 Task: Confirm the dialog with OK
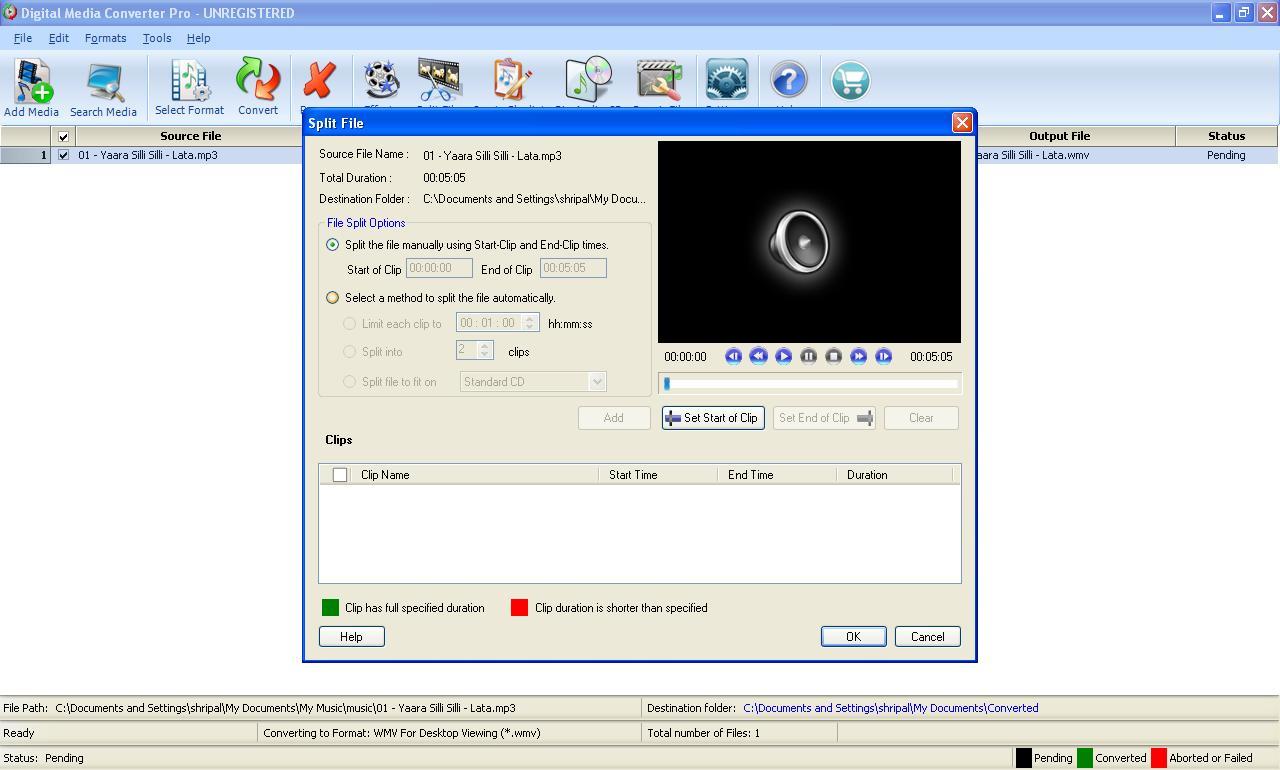pos(853,637)
